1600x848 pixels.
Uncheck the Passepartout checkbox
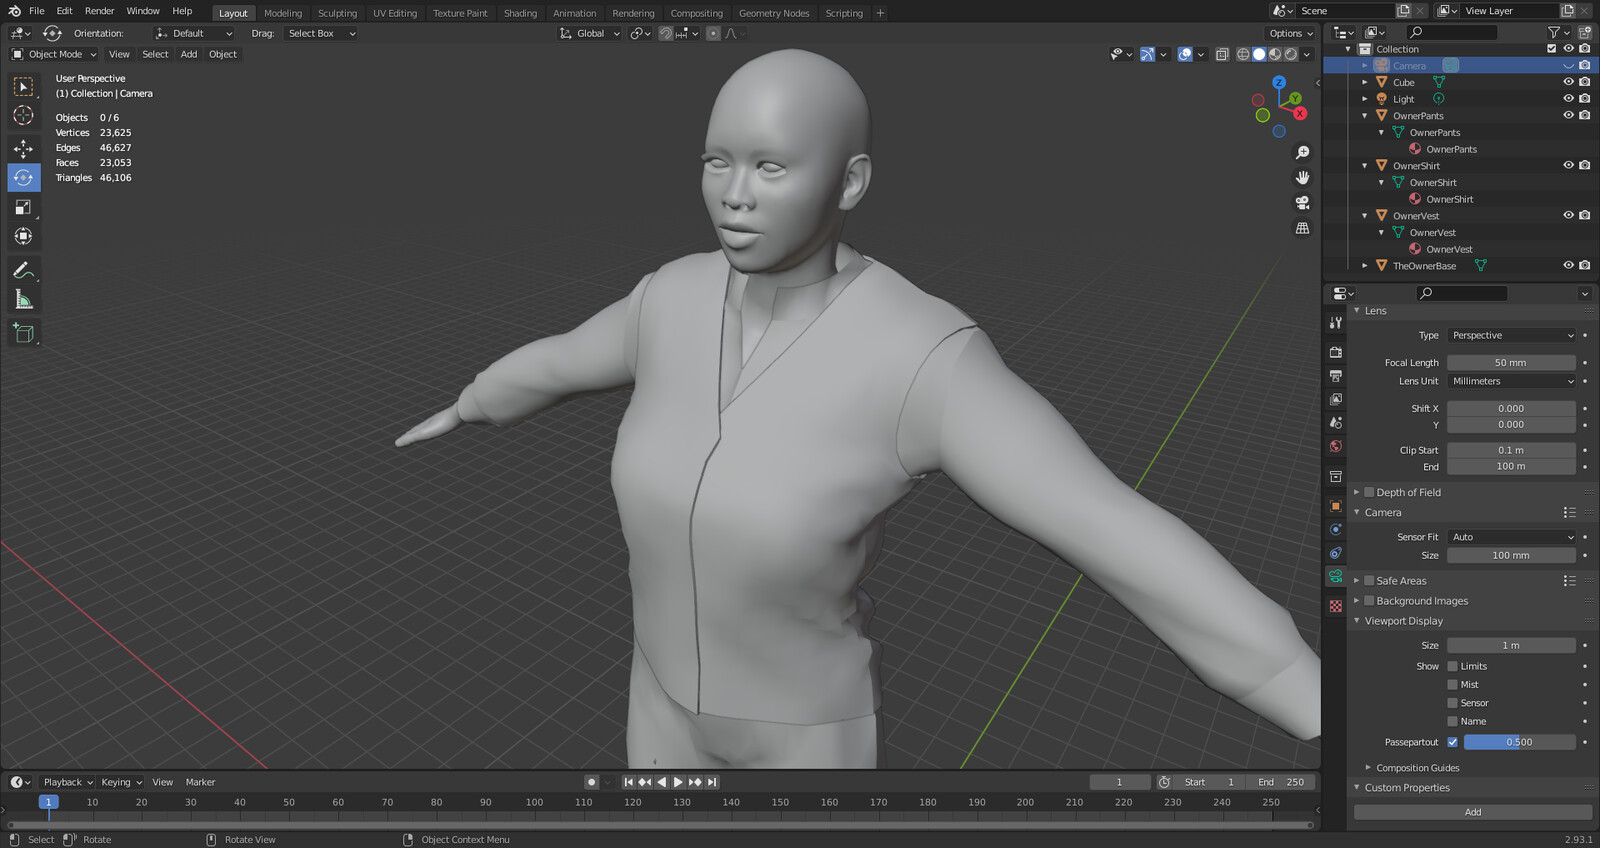click(1452, 742)
